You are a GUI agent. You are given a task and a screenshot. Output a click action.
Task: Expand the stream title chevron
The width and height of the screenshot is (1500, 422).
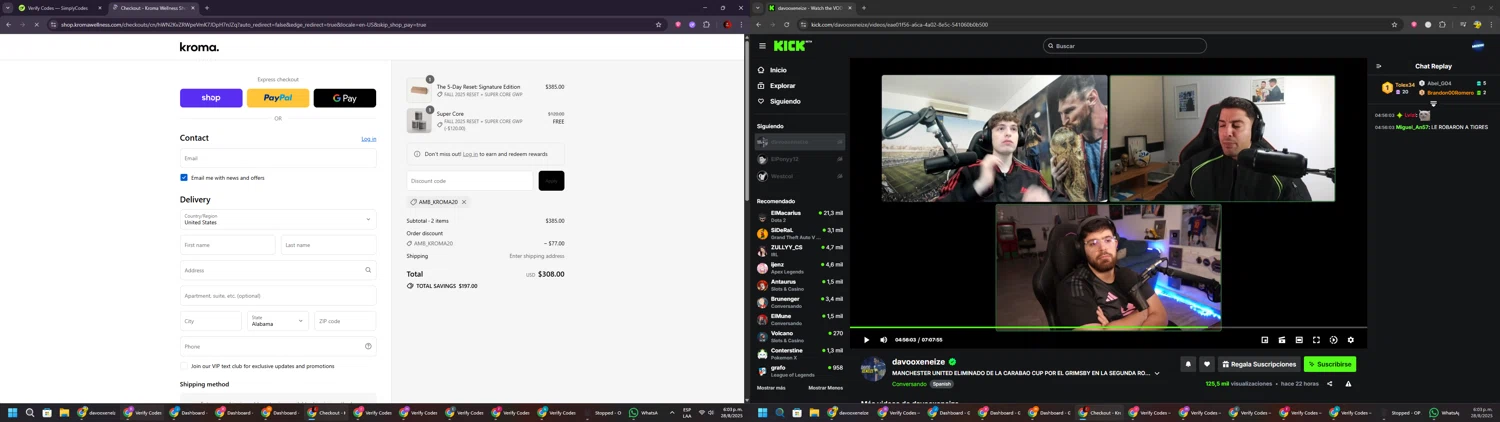[x=1157, y=373]
